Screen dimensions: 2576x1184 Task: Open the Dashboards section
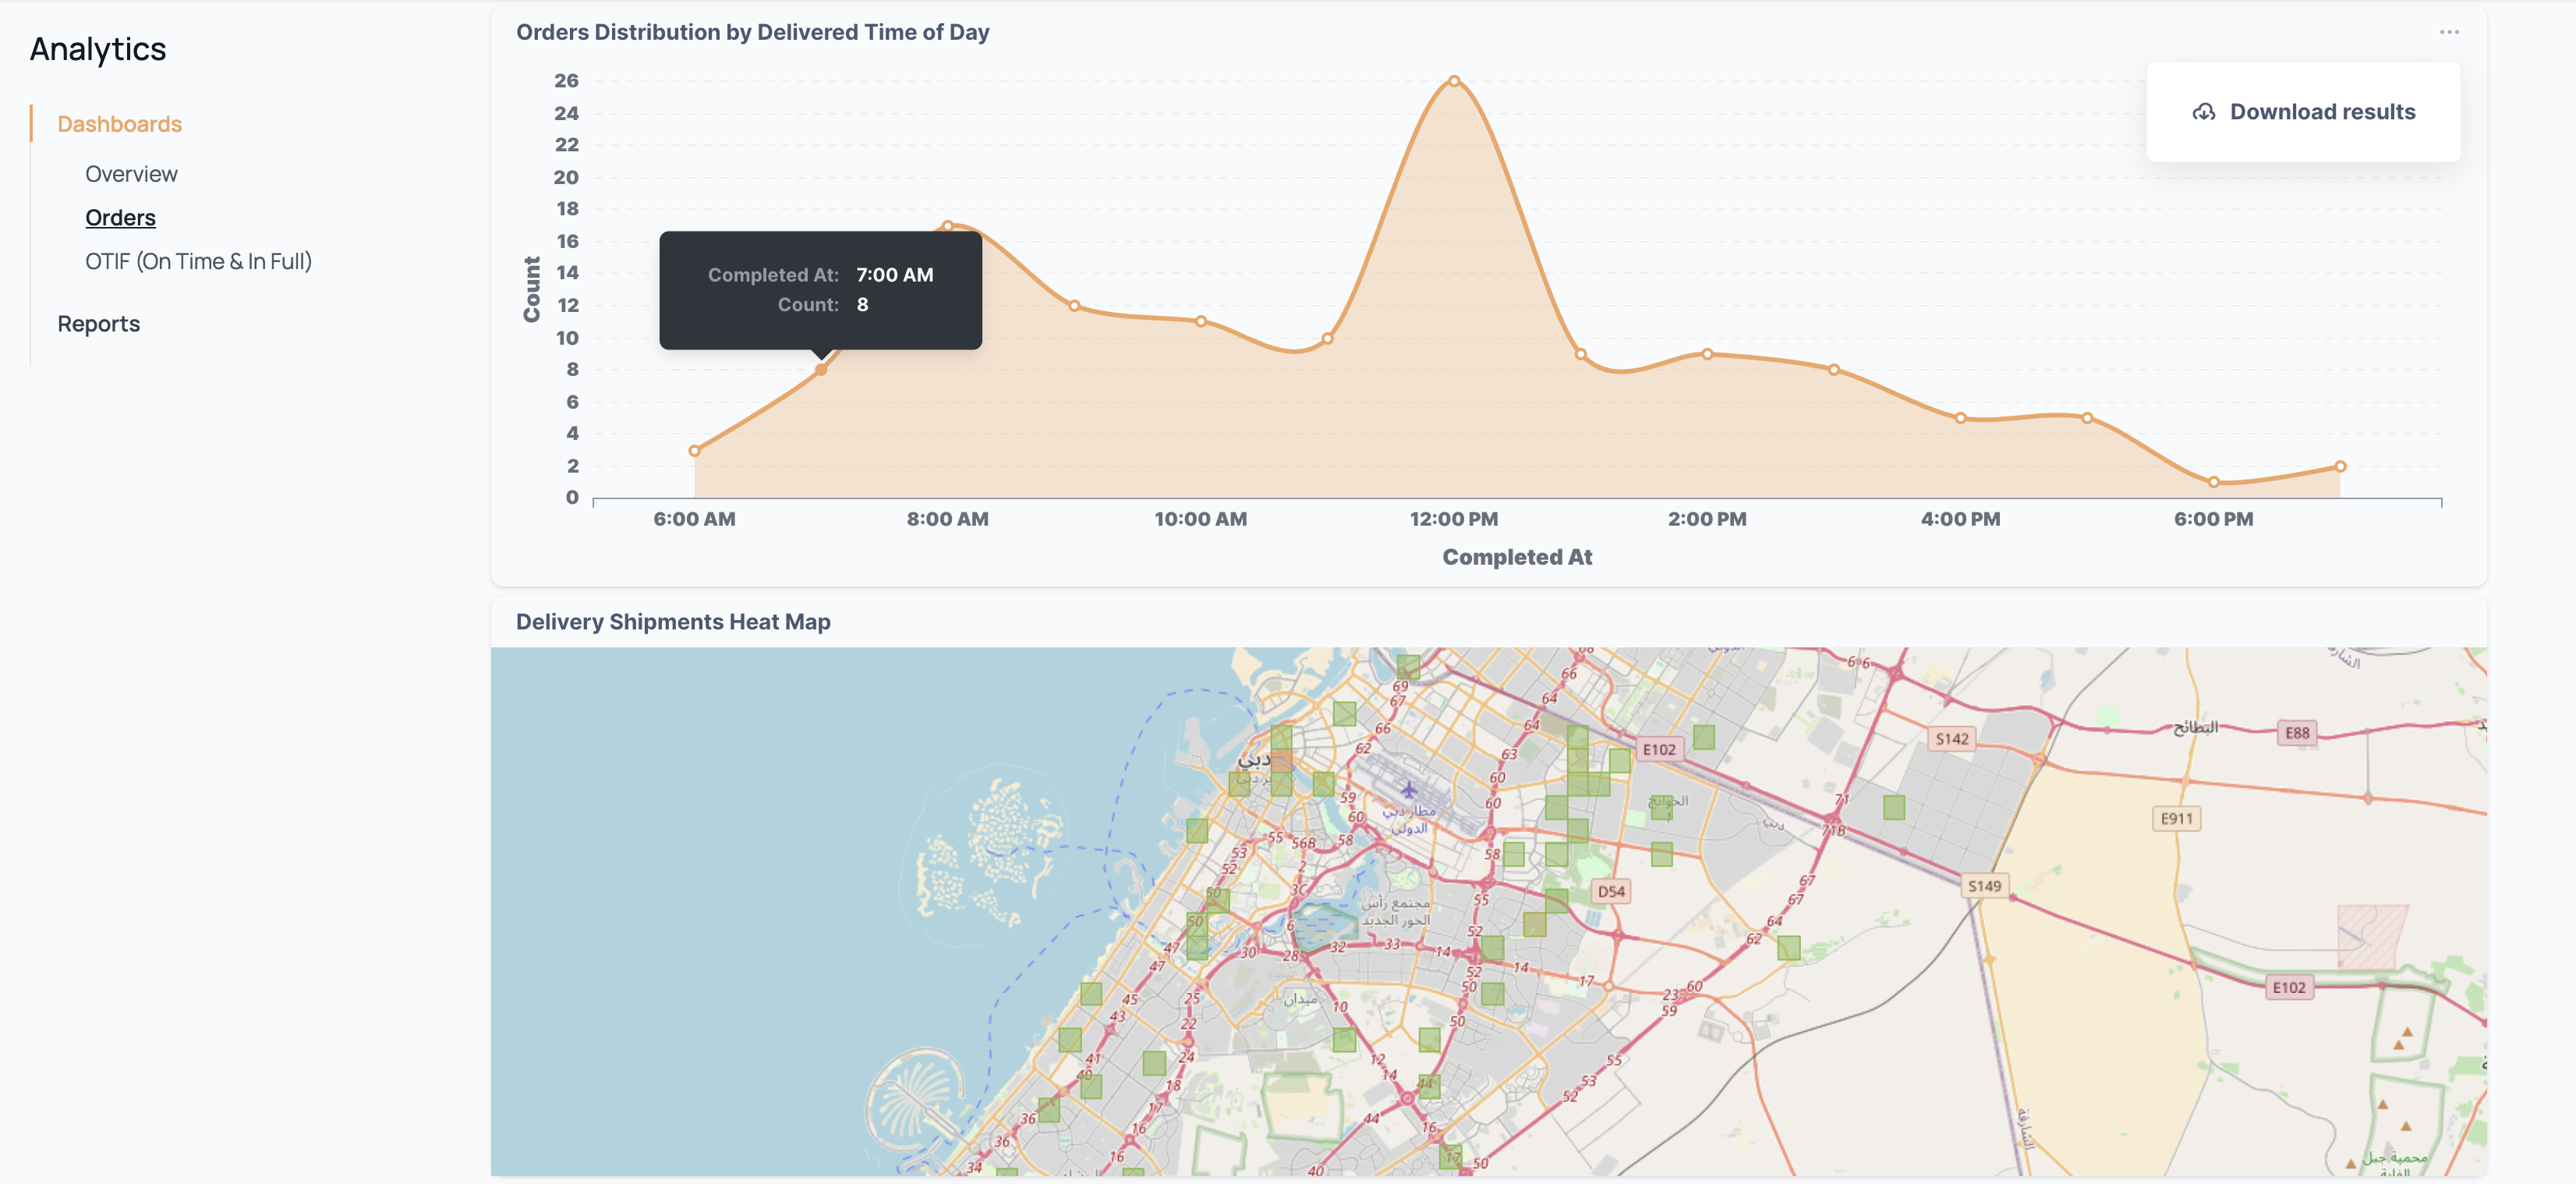pyautogui.click(x=119, y=124)
